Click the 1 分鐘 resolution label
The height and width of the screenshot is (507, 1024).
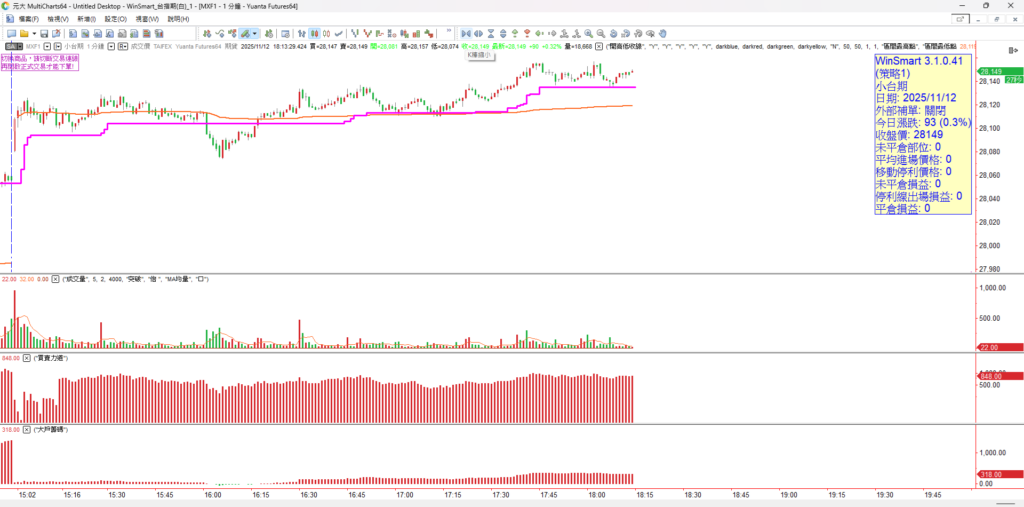[x=96, y=46]
